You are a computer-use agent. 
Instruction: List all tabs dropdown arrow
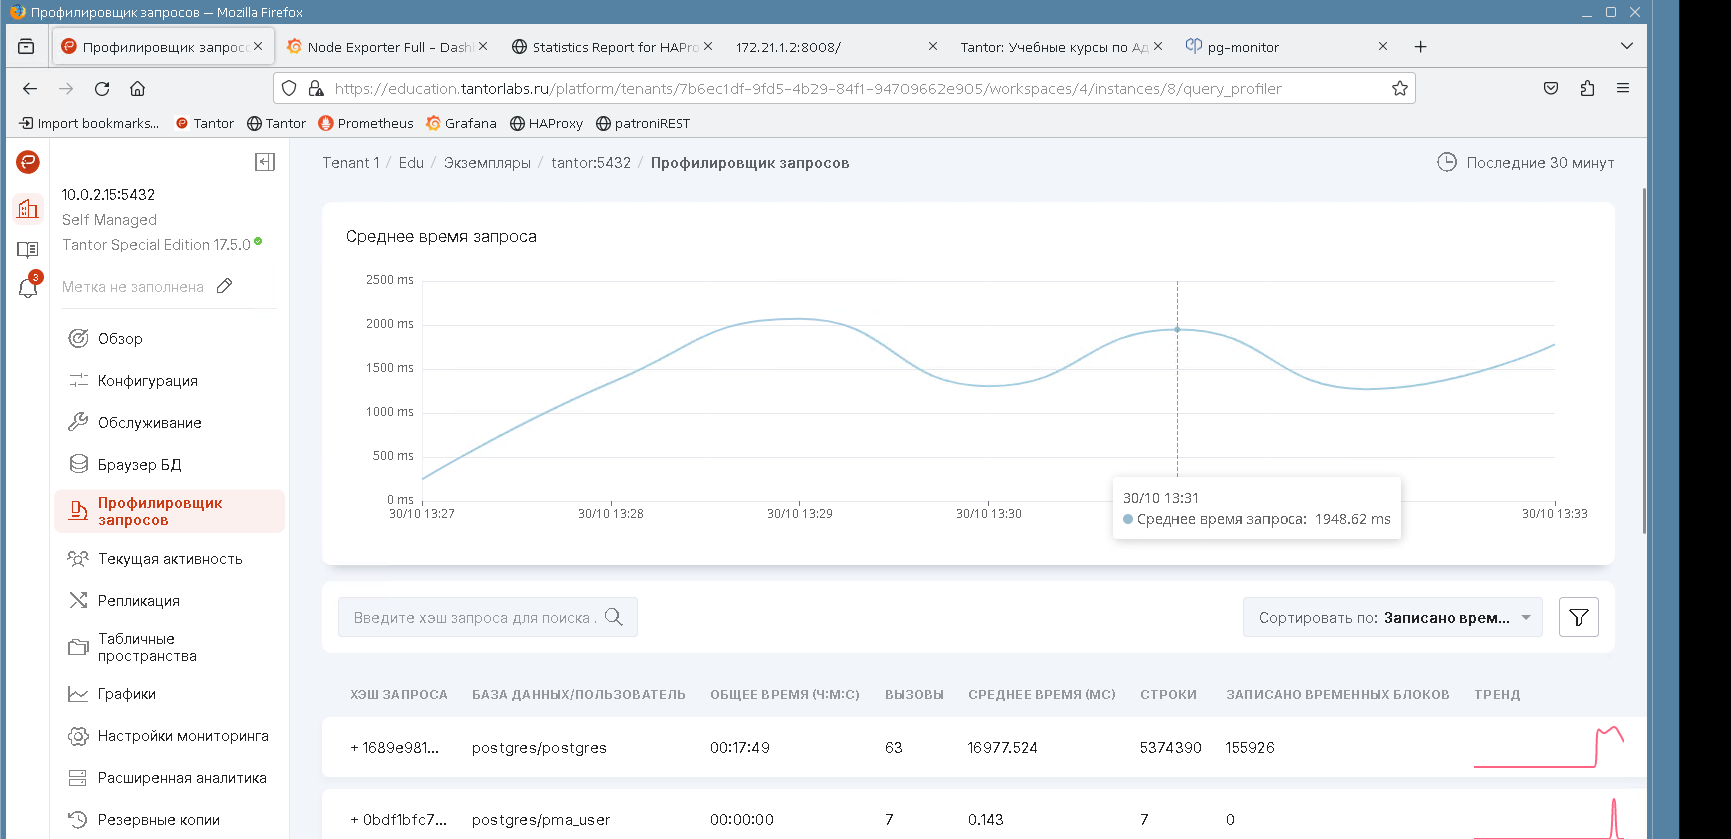1626,46
